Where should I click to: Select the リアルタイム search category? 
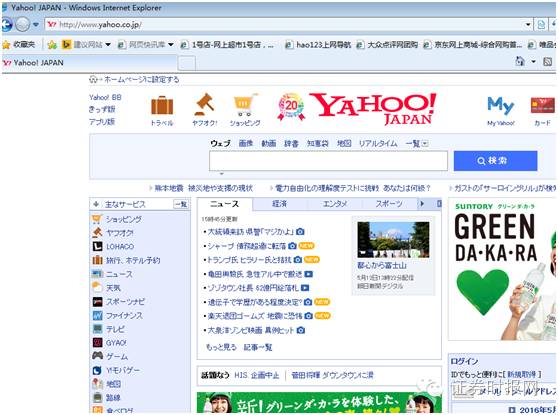pyautogui.click(x=378, y=143)
